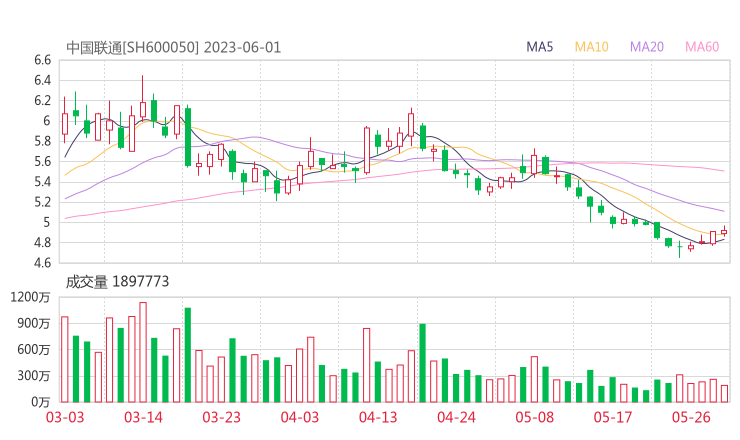This screenshot has height=440, width=740.
Task: Click the 6.4 price axis label
Action: pos(42,80)
